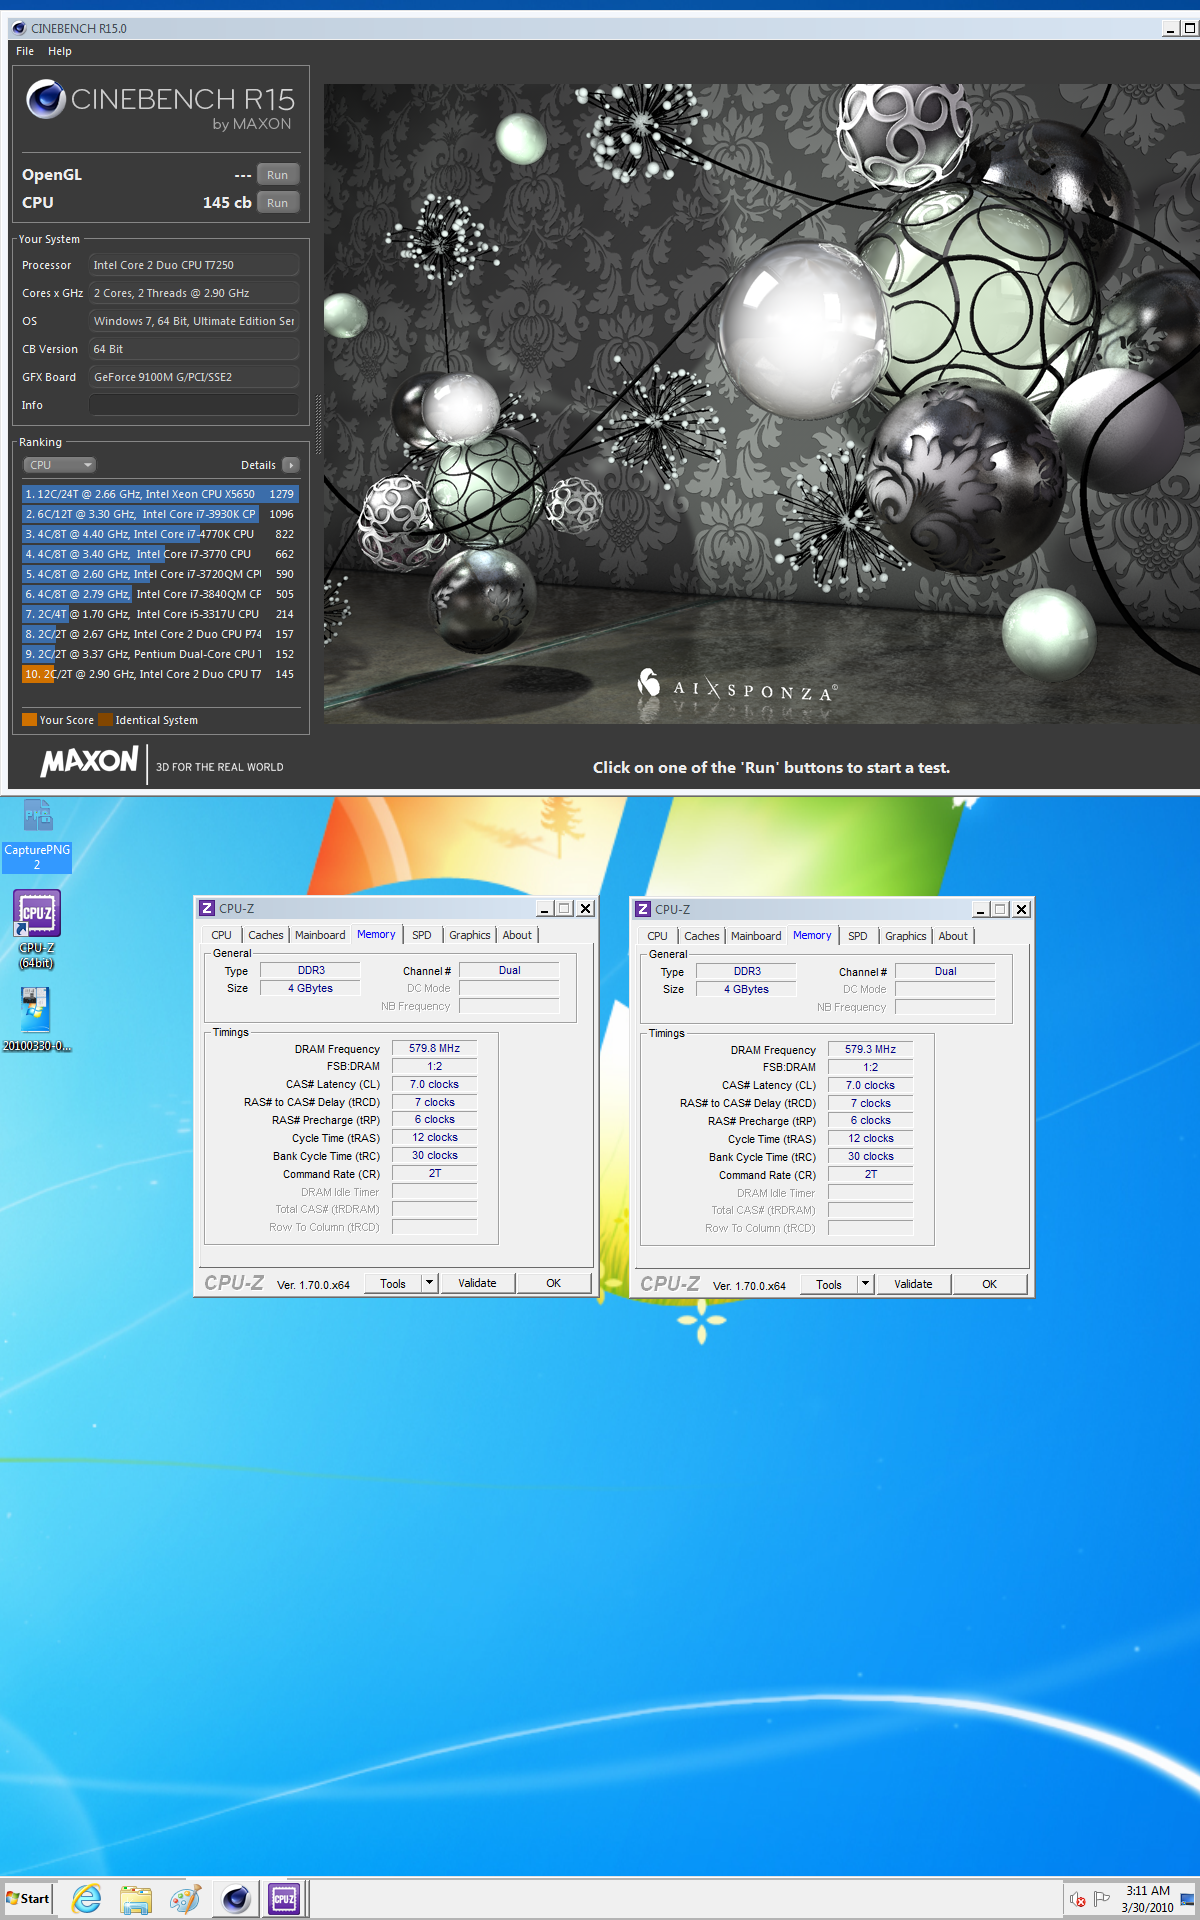Switch to Cinebench via taskbar icon
Viewport: 1200px width, 1920px height.
pos(236,1898)
